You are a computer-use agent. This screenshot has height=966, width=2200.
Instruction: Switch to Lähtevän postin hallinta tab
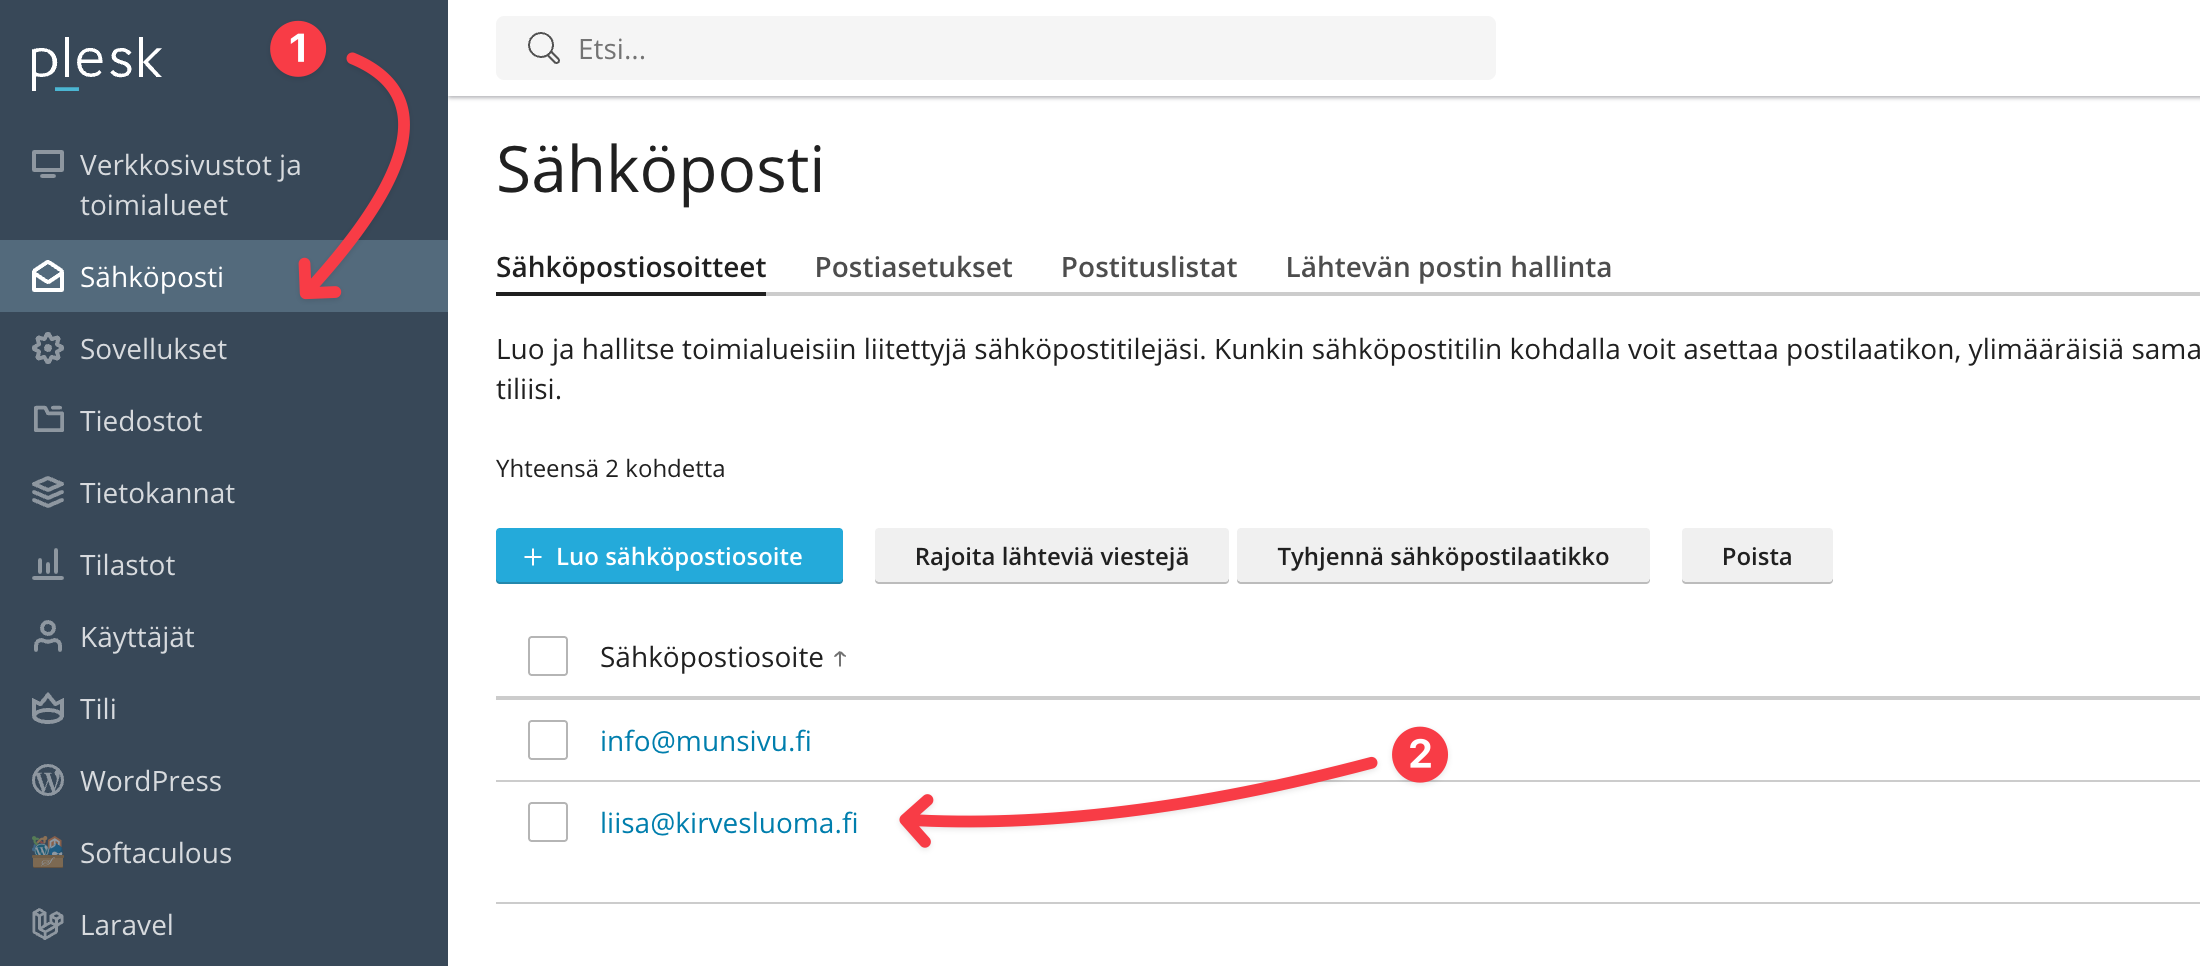(x=1449, y=267)
